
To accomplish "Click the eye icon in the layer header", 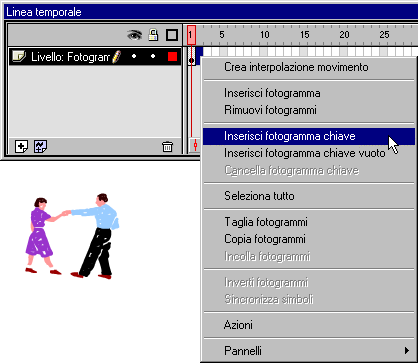I will pyautogui.click(x=134, y=35).
